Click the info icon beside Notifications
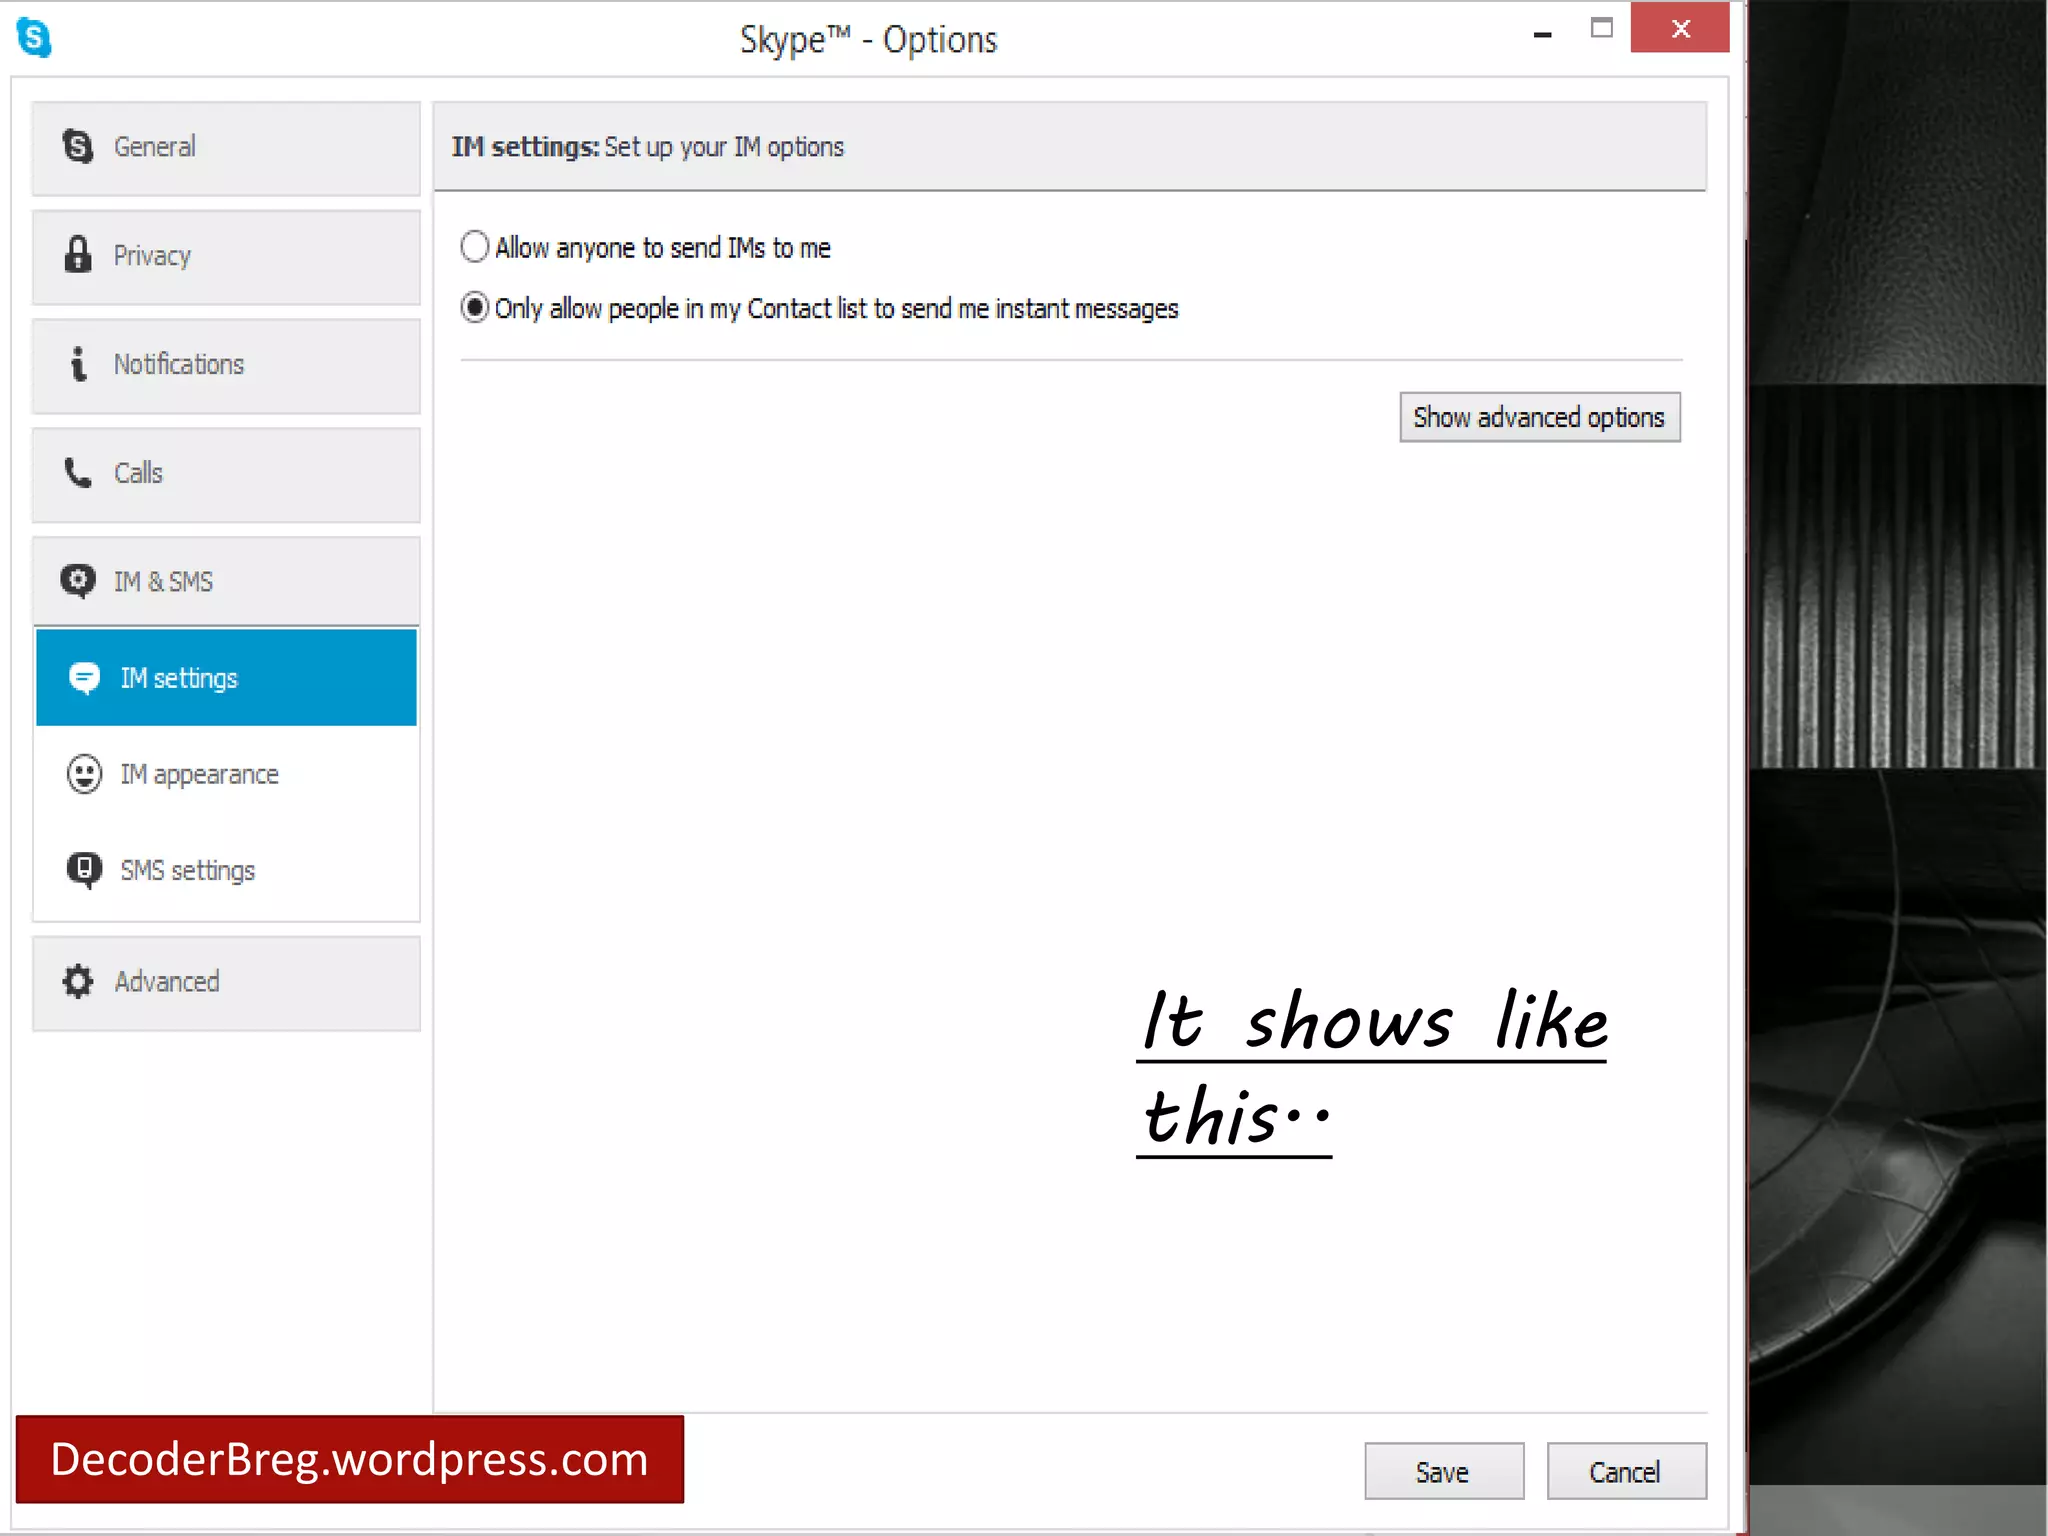 point(78,364)
